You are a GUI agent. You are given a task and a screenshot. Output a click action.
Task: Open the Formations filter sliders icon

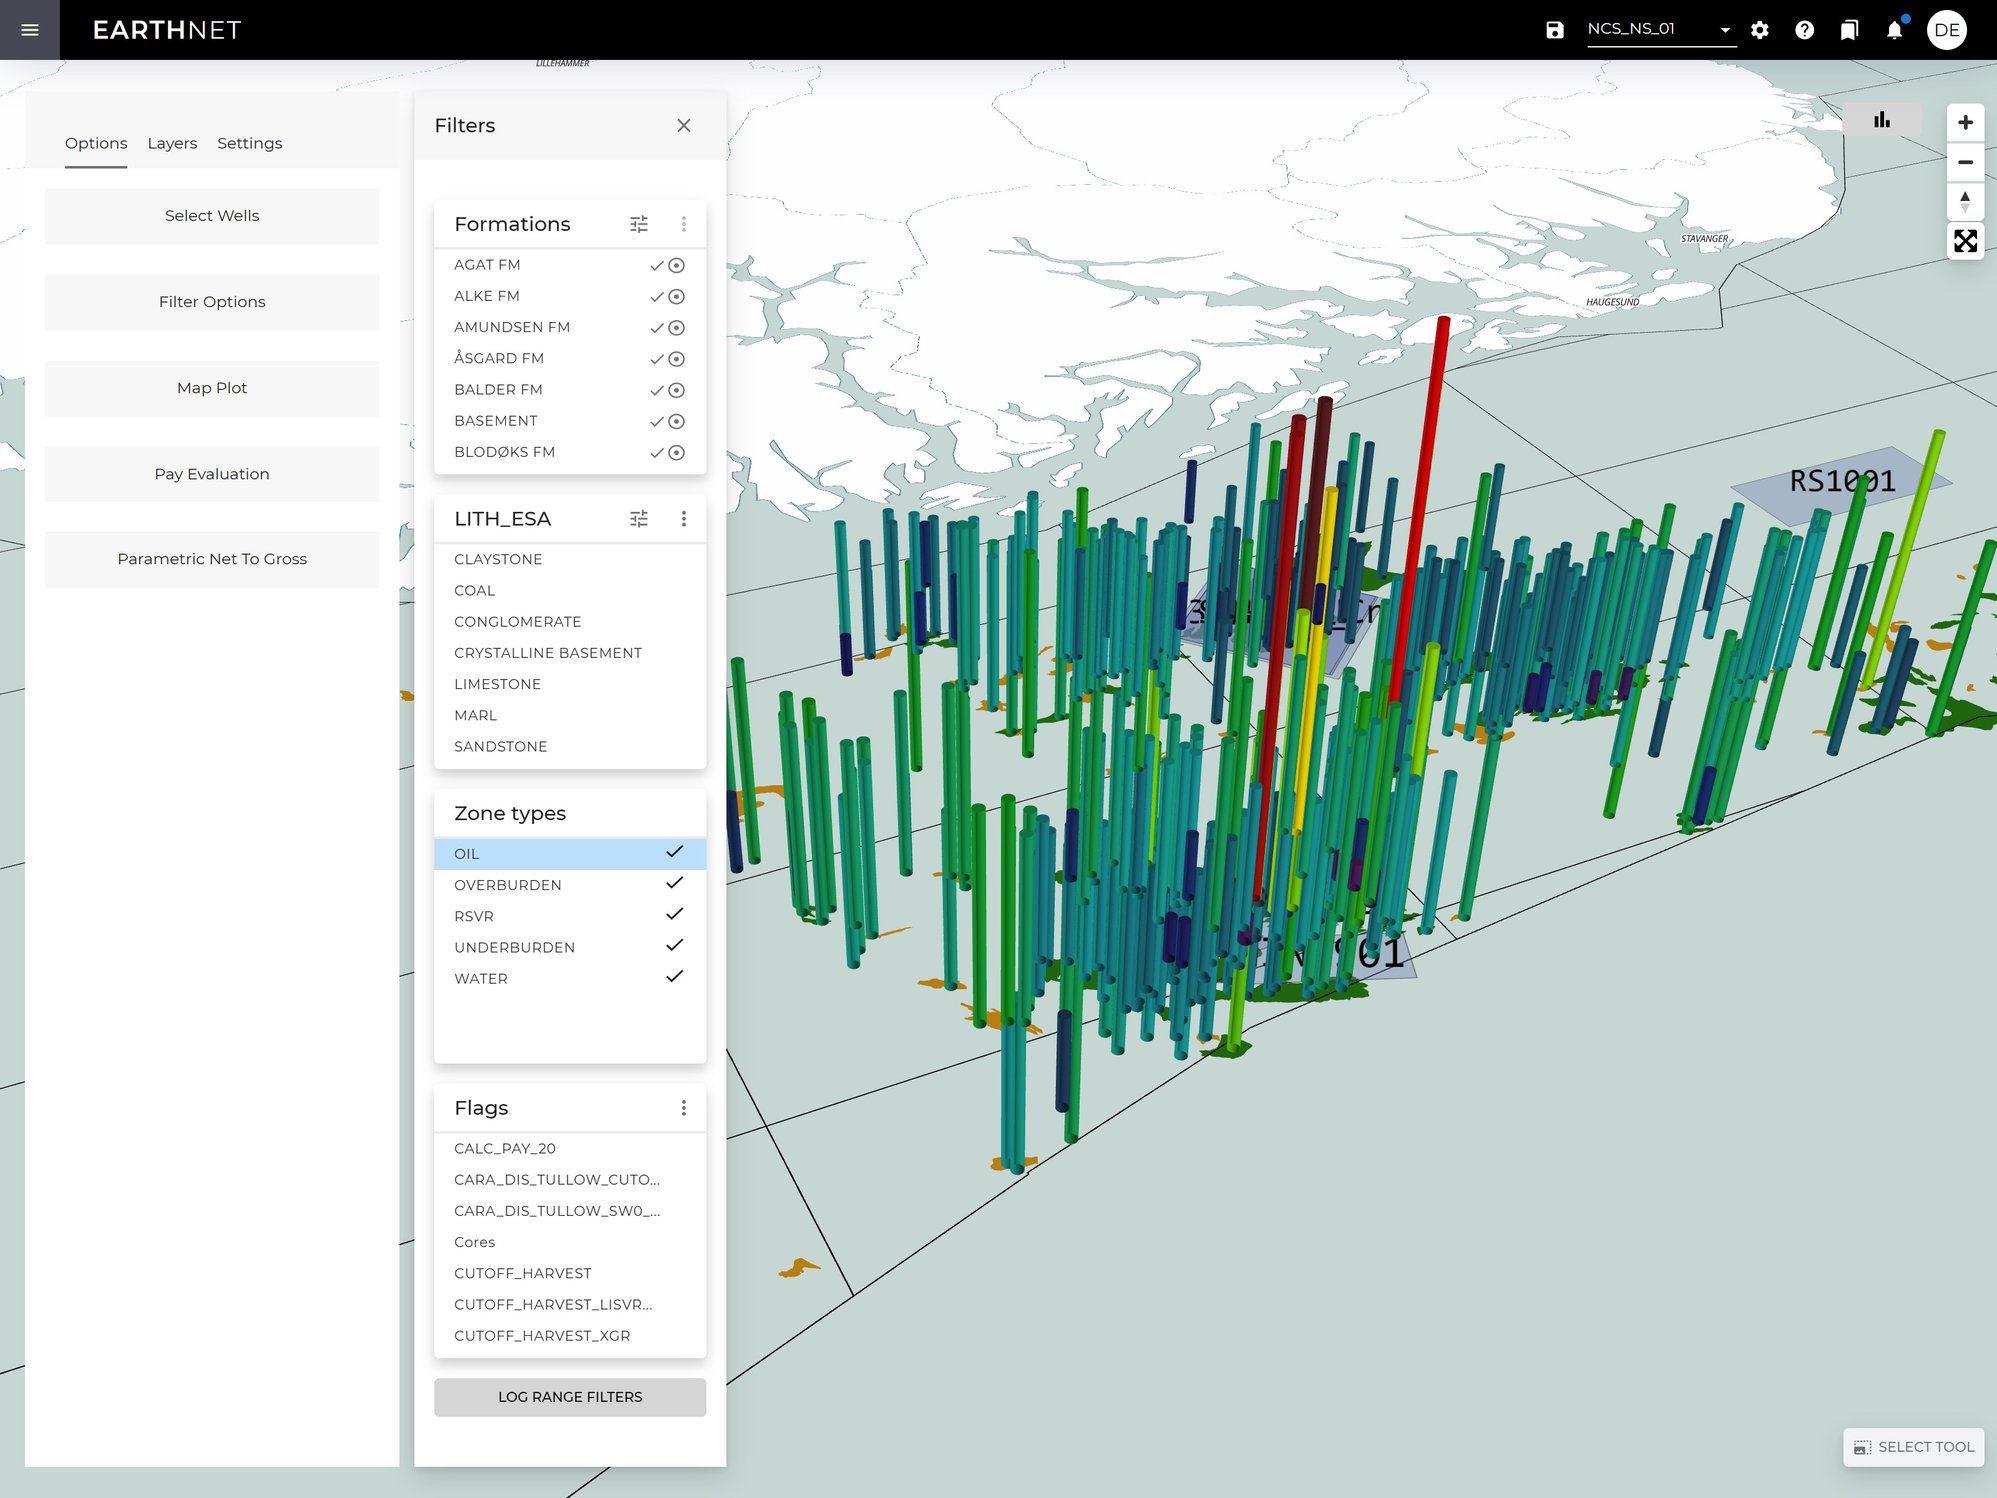pyautogui.click(x=639, y=224)
